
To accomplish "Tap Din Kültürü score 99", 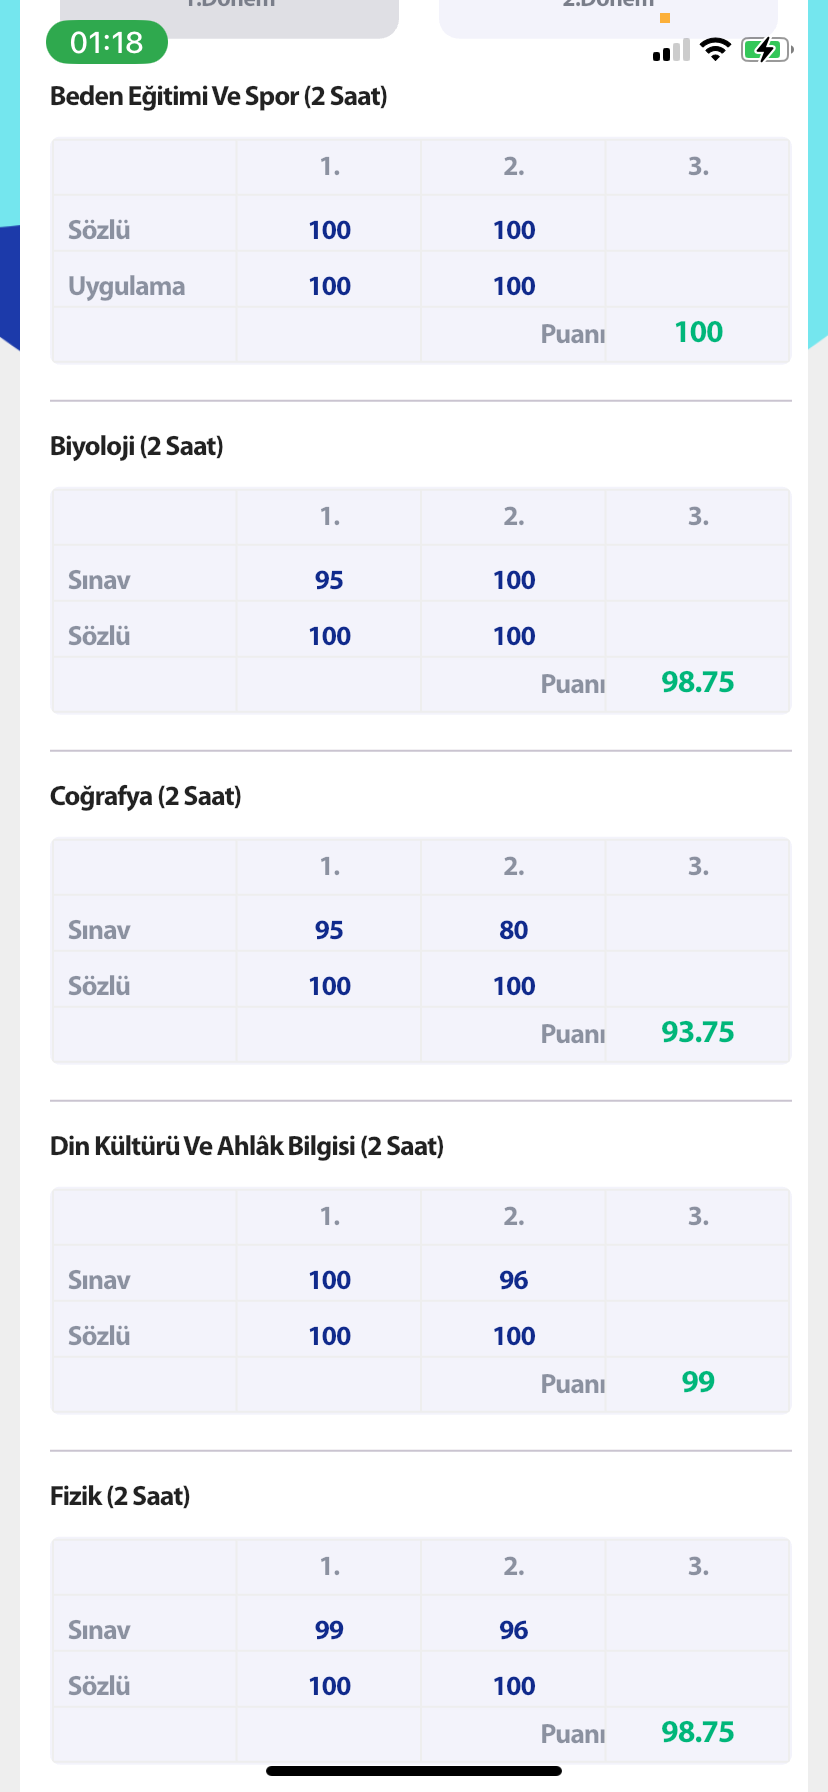I will tap(698, 1382).
